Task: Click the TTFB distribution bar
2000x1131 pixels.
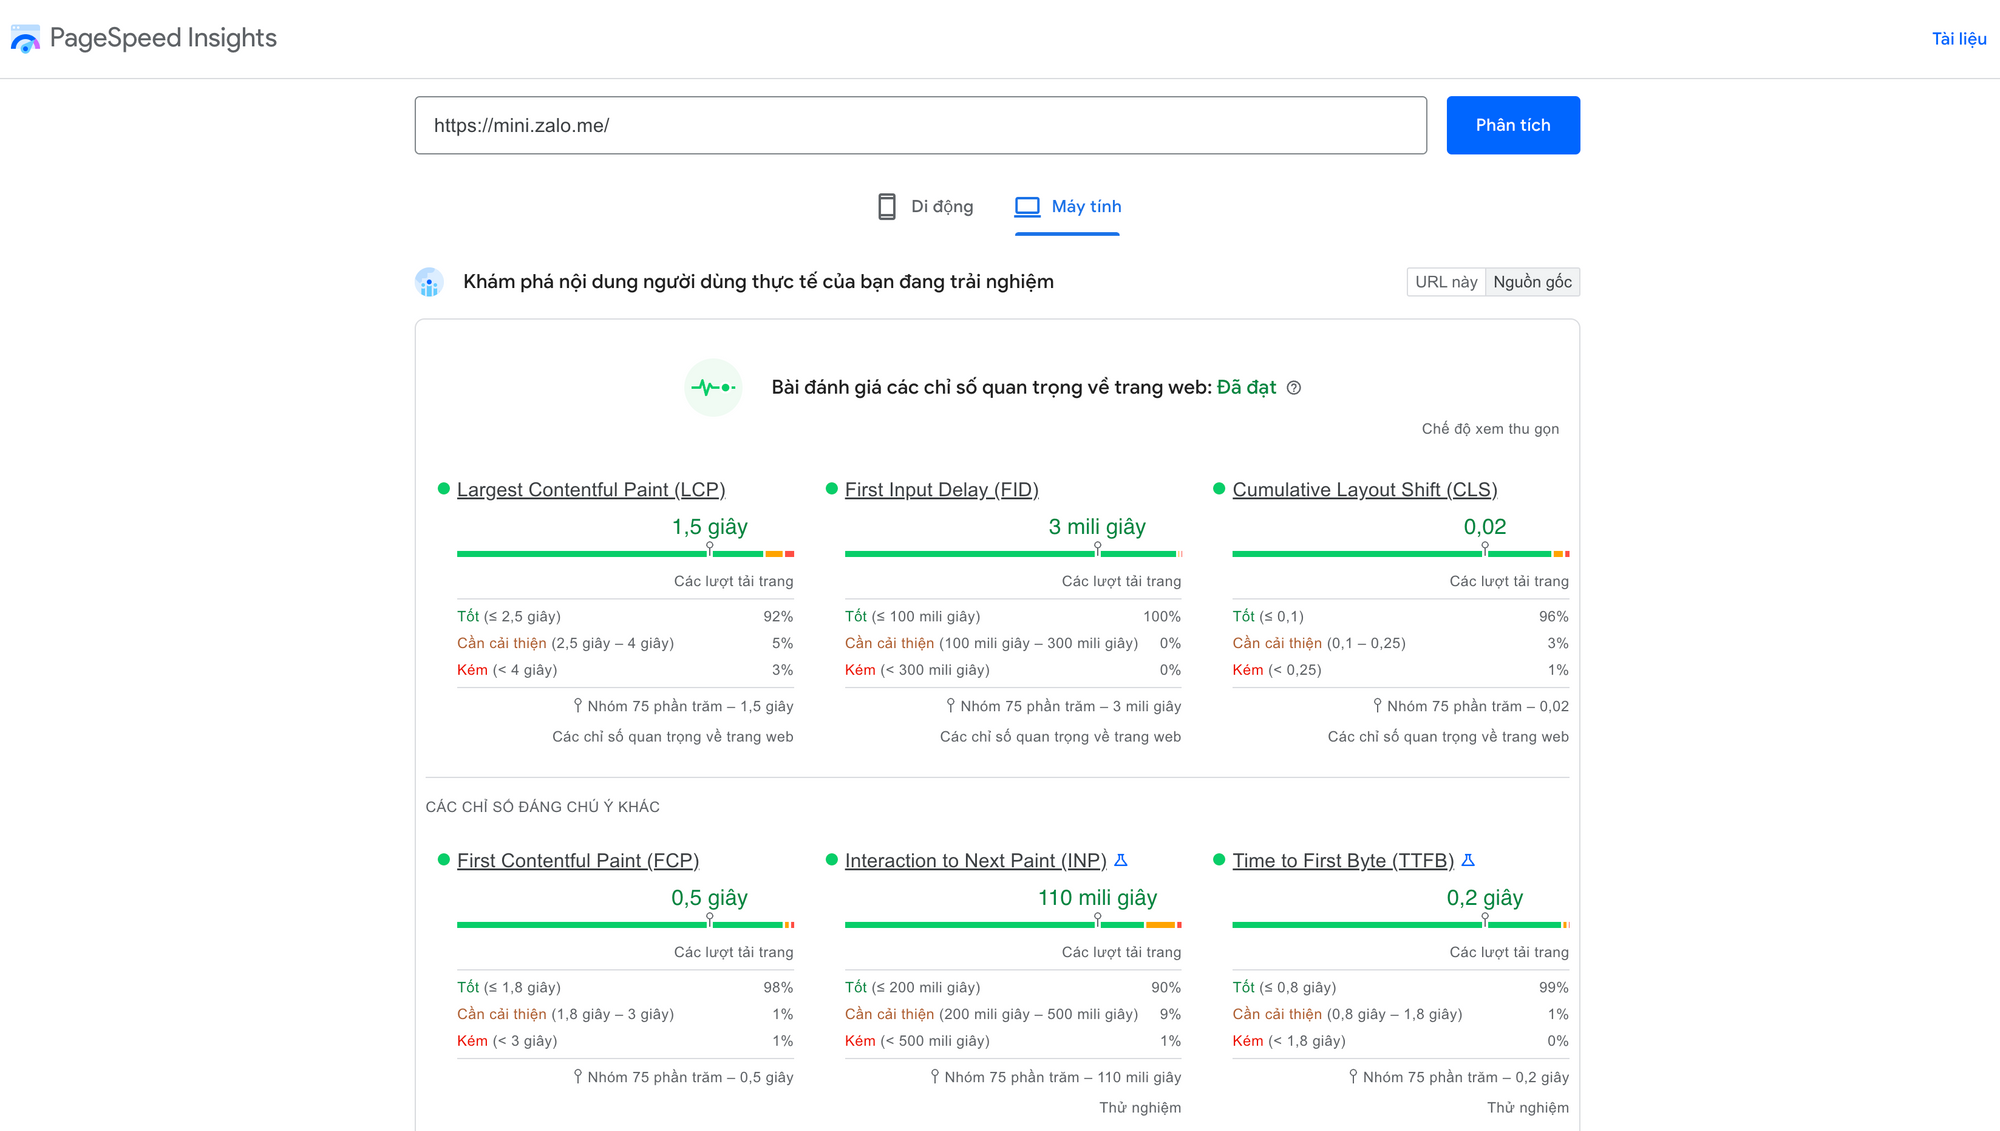Action: (1401, 924)
